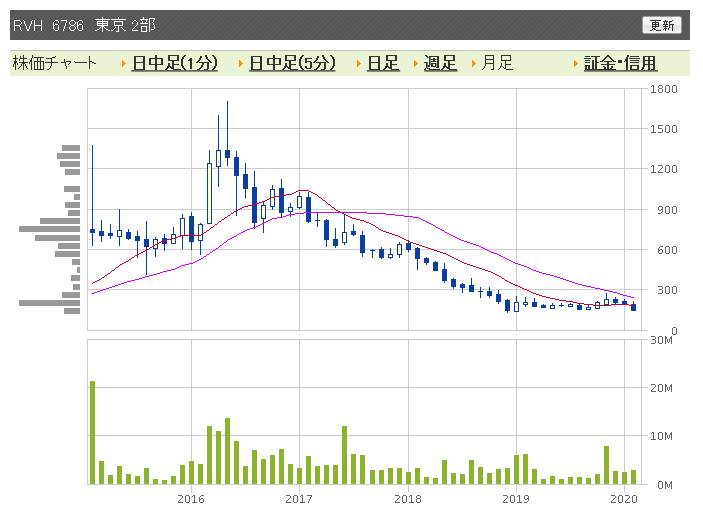Click the 20M volume axis label
703x524 pixels.
[x=661, y=388]
